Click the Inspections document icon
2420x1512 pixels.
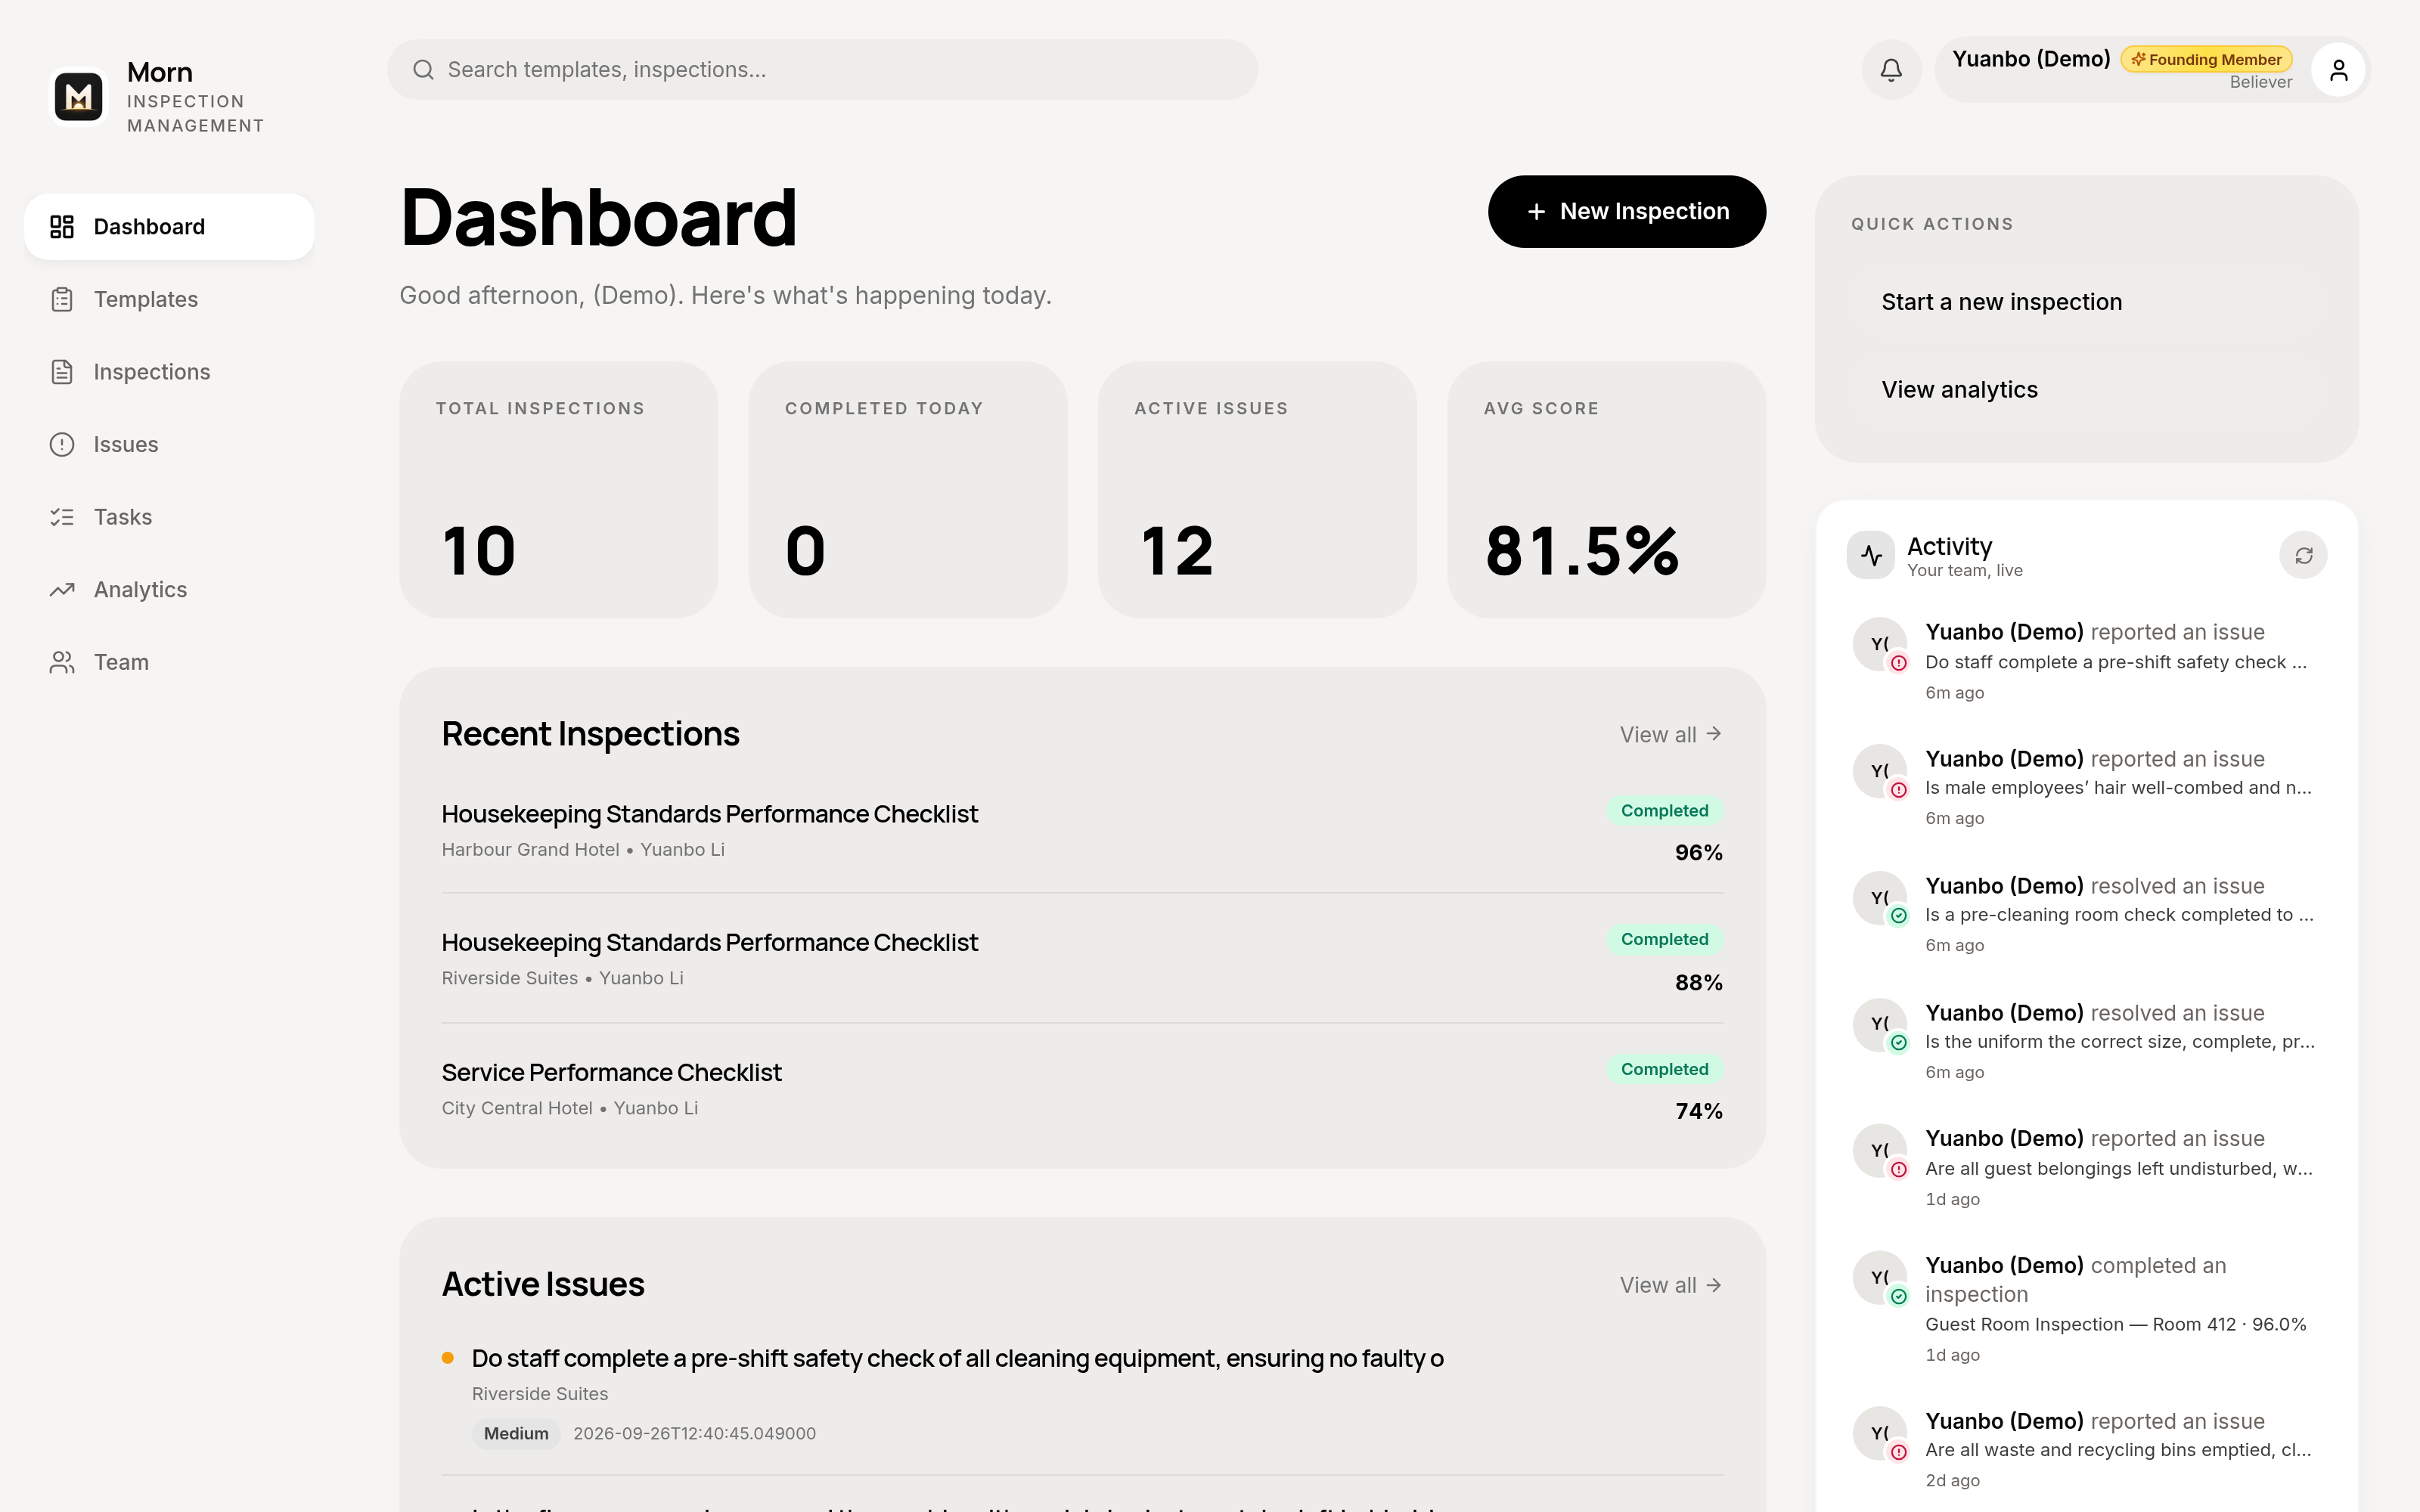pos(62,372)
